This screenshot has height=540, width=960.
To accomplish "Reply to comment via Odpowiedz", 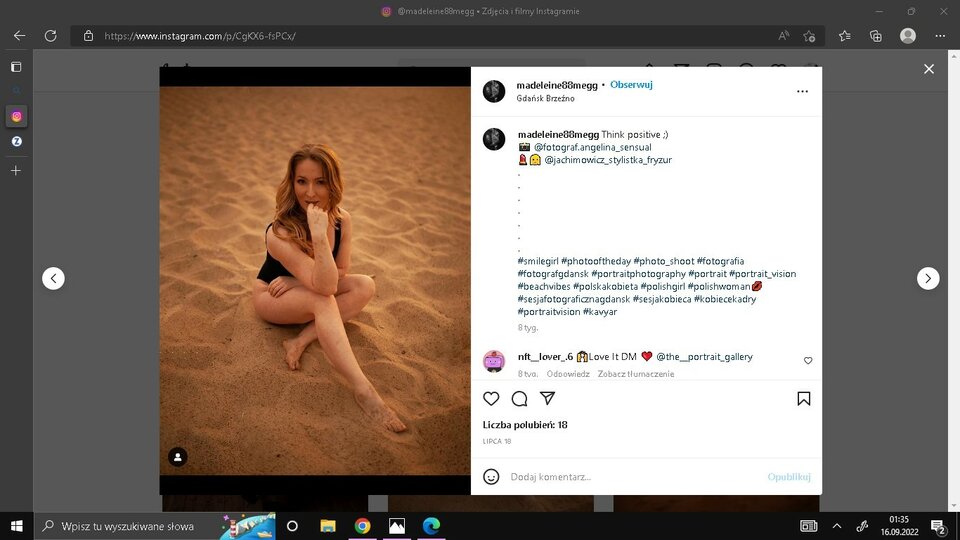I will [x=568, y=374].
